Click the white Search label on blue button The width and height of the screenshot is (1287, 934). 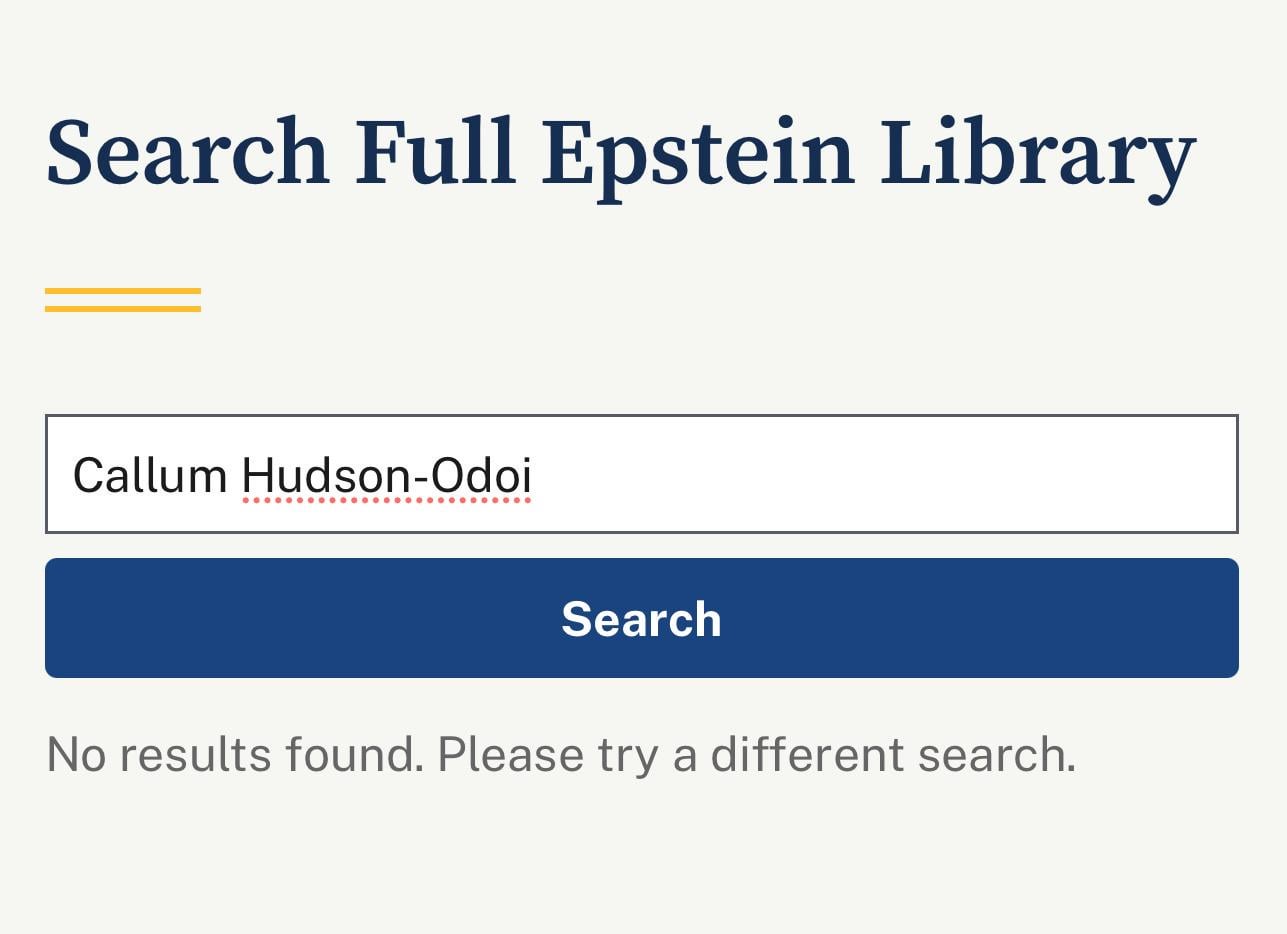coord(641,619)
